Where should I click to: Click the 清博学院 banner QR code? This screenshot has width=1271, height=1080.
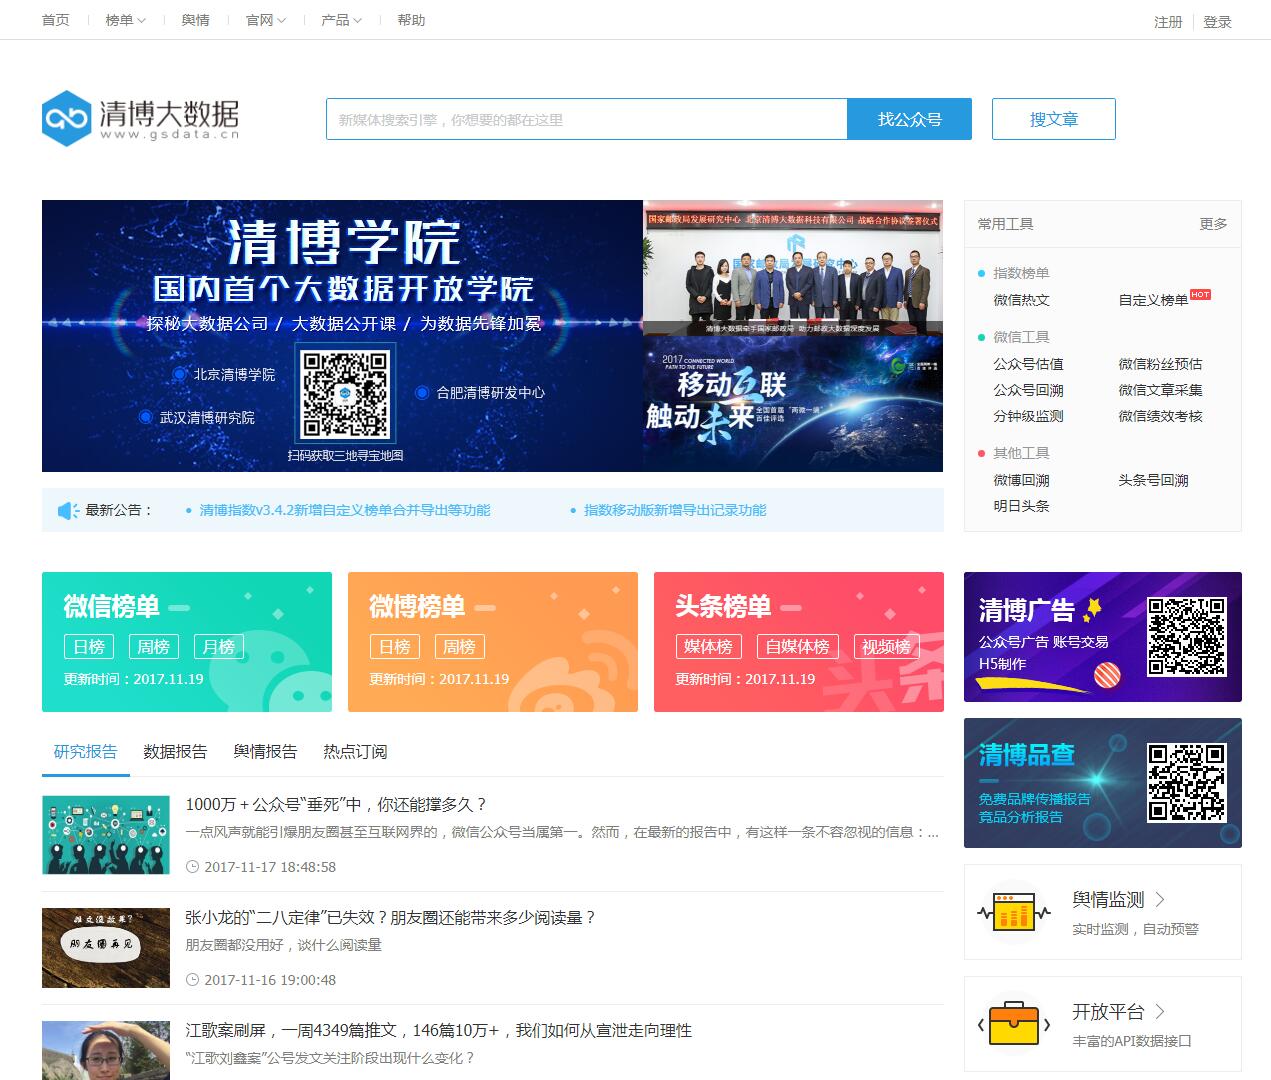345,394
